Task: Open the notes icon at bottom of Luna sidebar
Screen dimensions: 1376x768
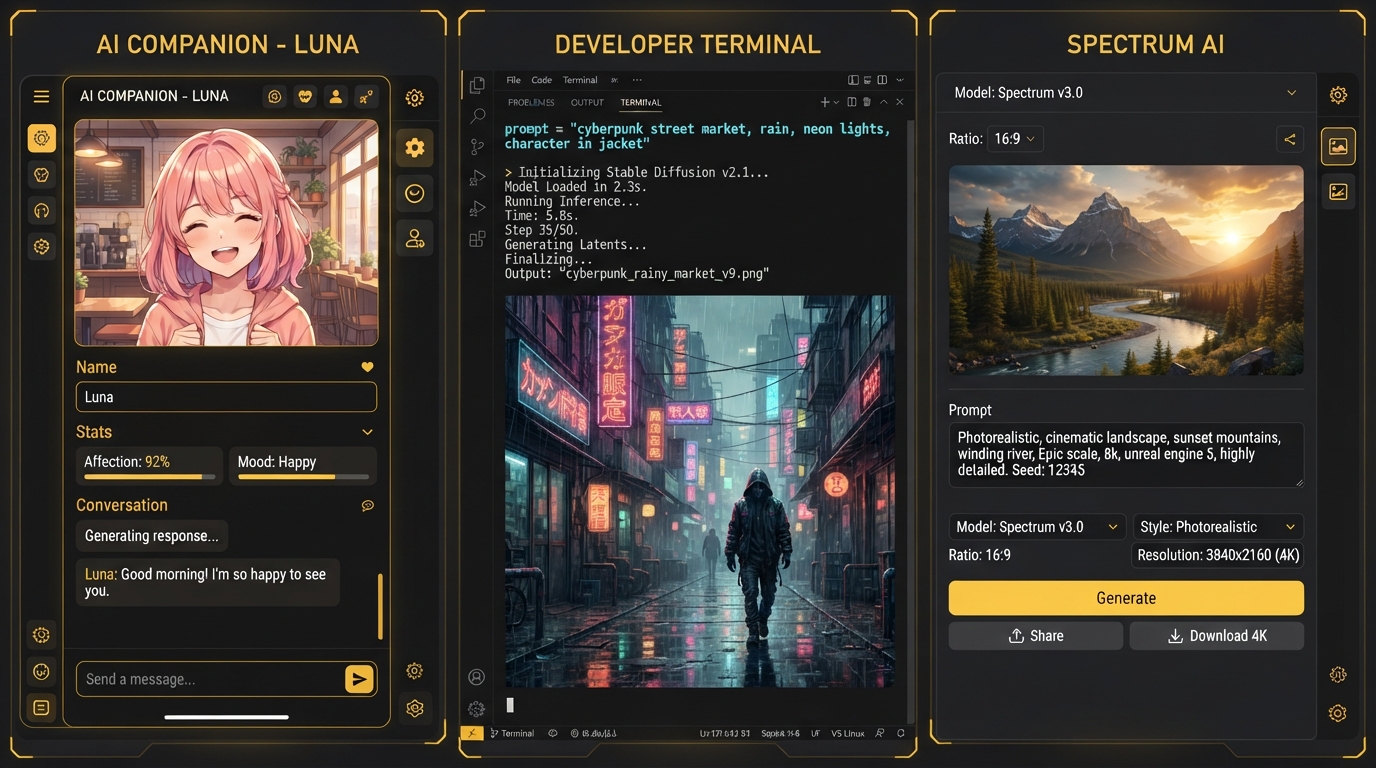Action: click(41, 707)
